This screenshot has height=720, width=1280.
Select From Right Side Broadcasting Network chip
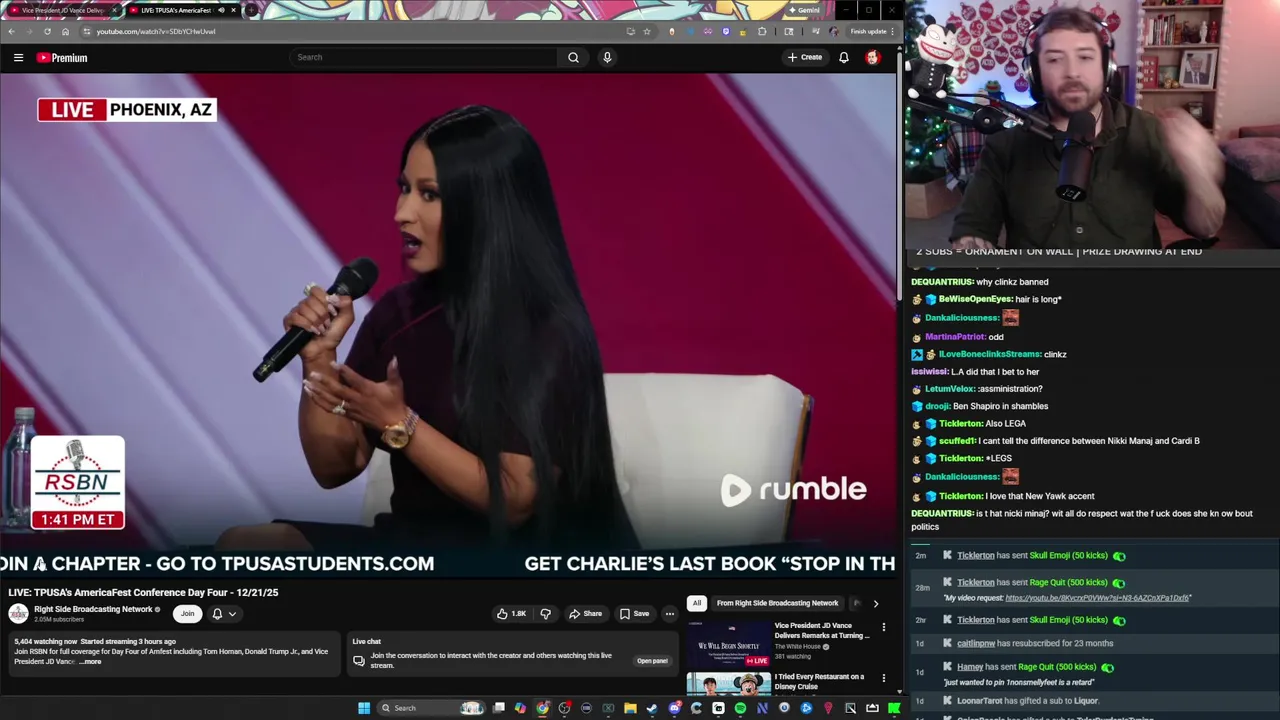pyautogui.click(x=777, y=603)
